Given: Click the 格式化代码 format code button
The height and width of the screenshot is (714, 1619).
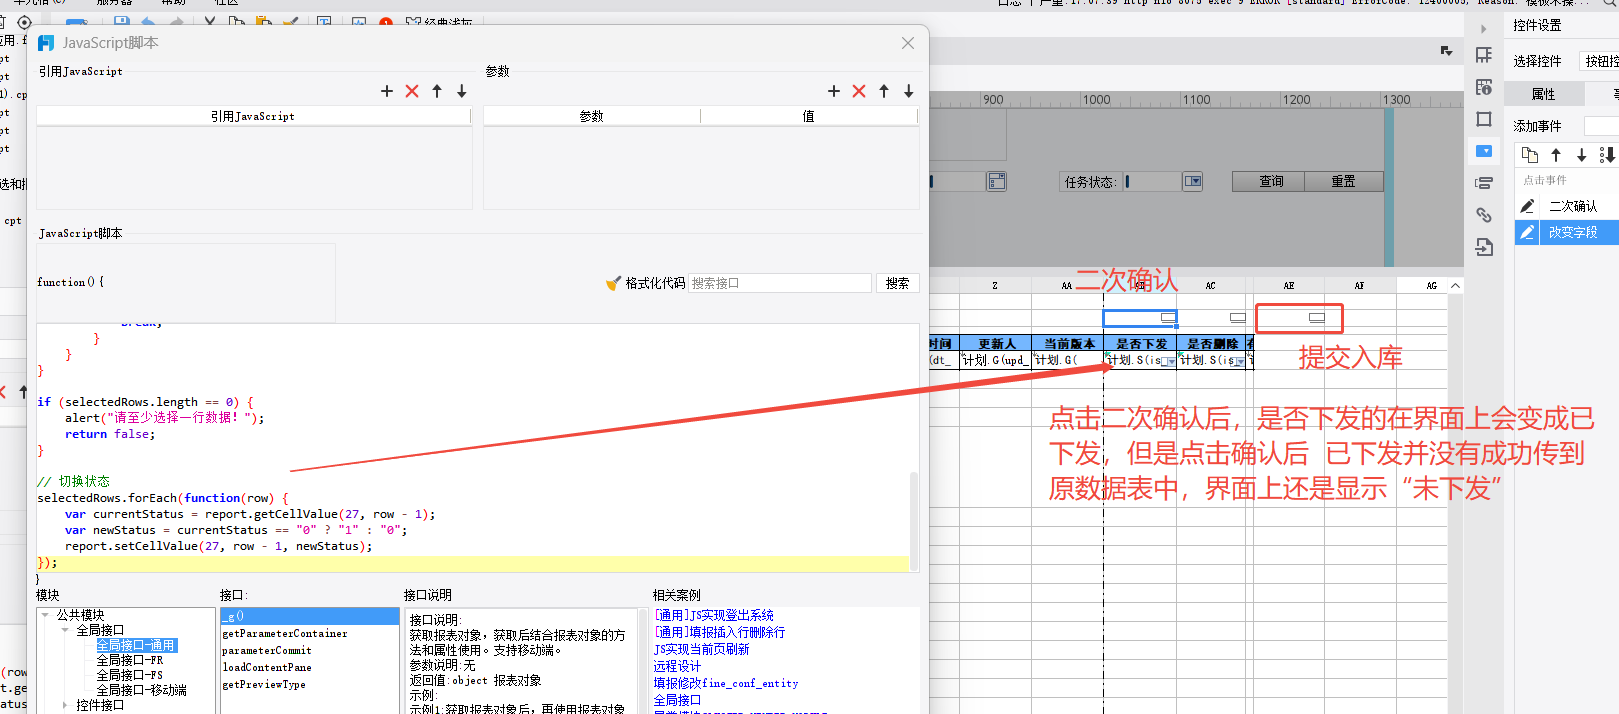Looking at the screenshot, I should 646,283.
